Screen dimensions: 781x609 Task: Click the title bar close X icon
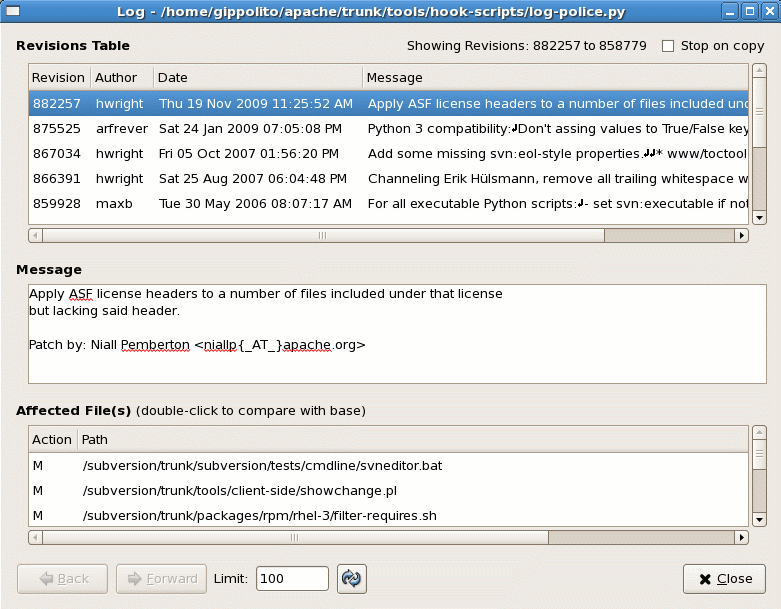pos(769,11)
